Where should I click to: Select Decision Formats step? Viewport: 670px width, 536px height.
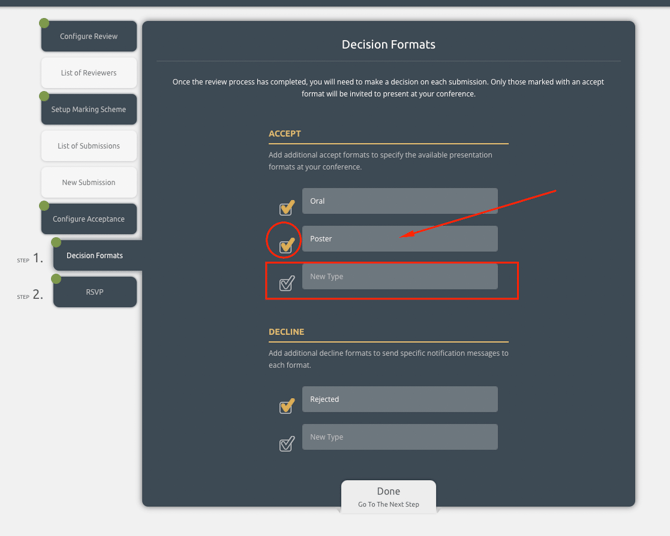[x=95, y=256]
